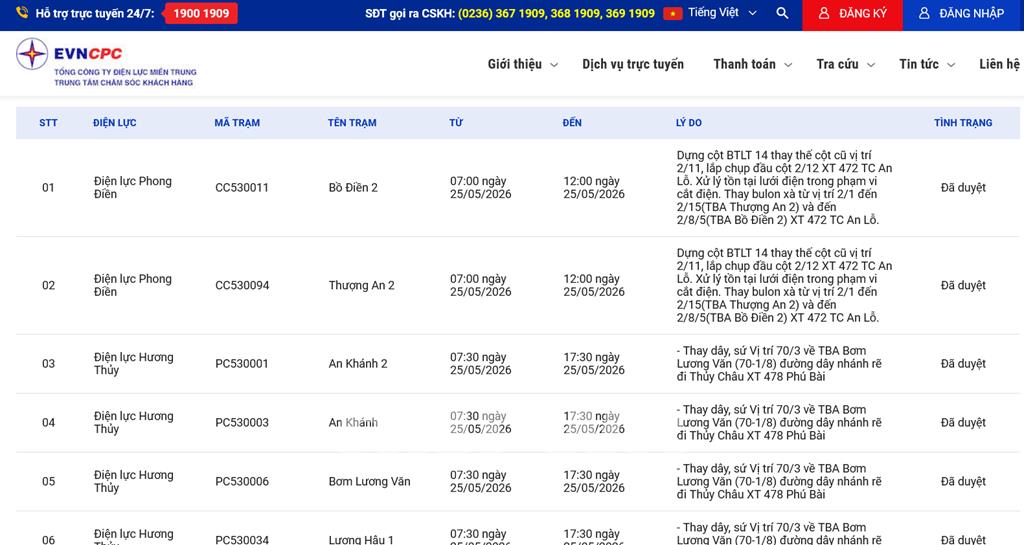
Task: Expand the Tra cứu menu
Action: 846,64
